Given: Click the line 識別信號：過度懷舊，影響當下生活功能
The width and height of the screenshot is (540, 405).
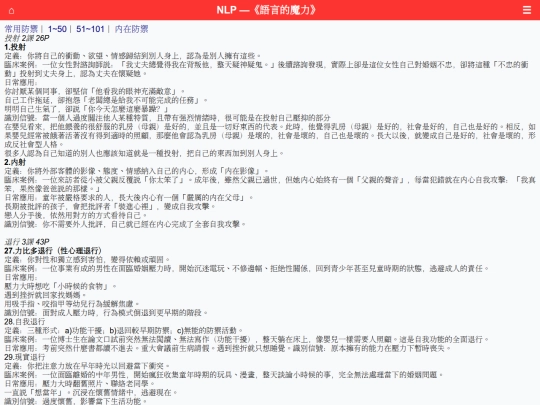Looking at the screenshot, I should coord(75,401).
